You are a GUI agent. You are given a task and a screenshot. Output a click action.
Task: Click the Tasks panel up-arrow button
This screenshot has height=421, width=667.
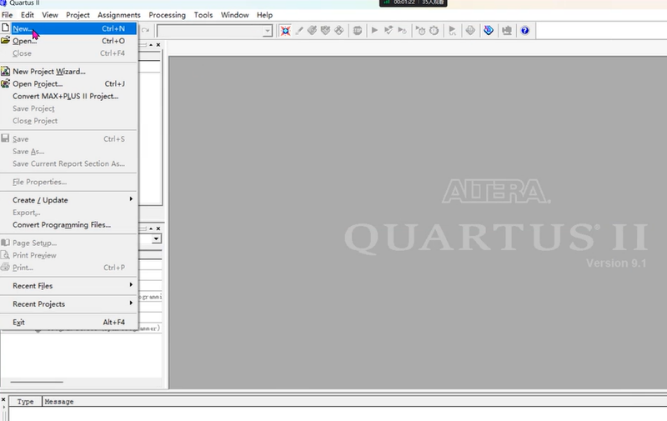[x=151, y=228]
